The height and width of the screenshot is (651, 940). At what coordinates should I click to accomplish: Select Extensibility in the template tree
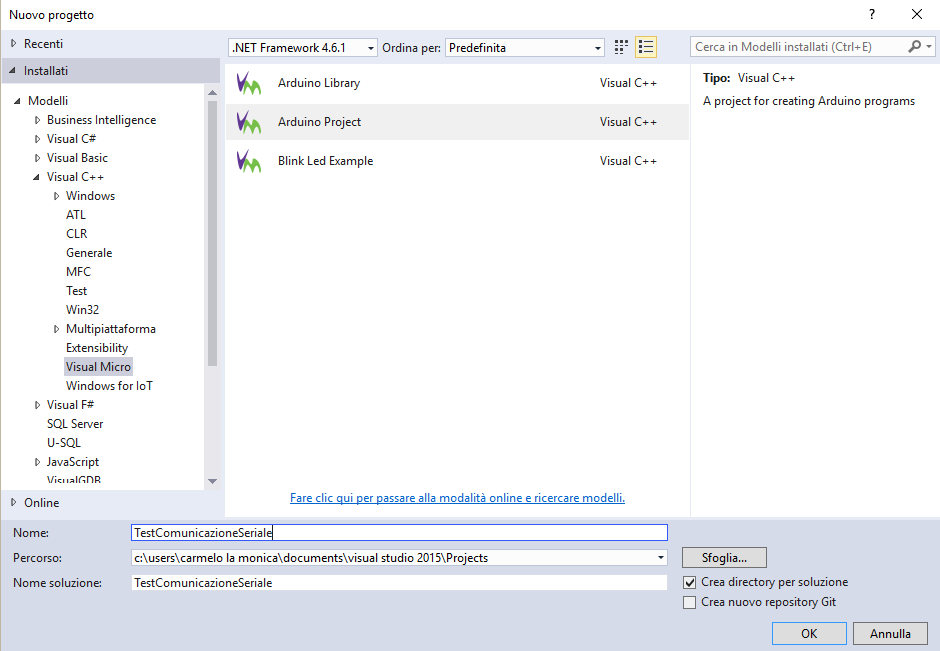pos(97,348)
